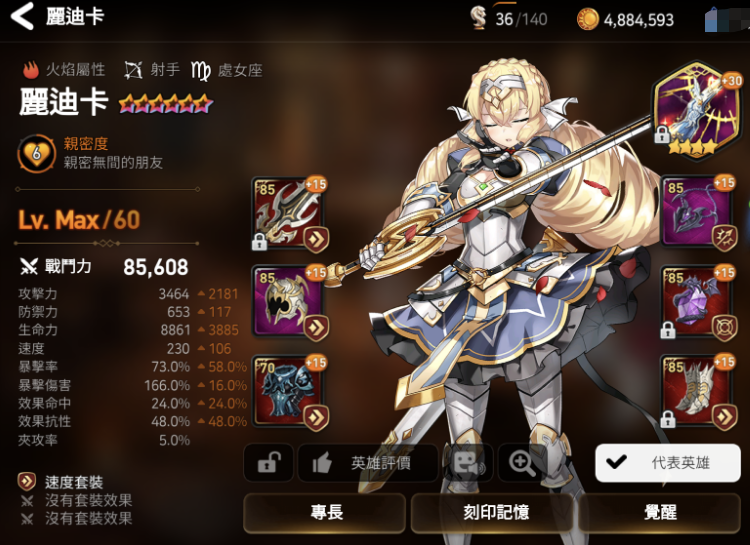Image resolution: width=750 pixels, height=545 pixels.
Task: Open 英雄評價 hero rating
Action: [368, 463]
